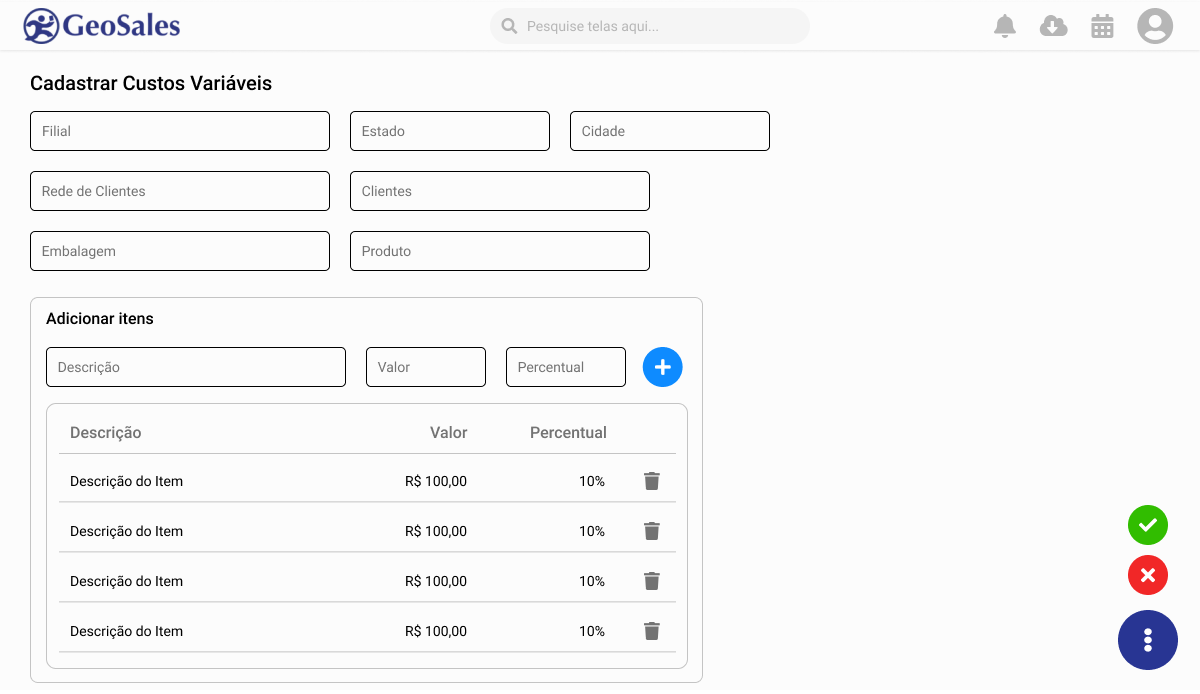The width and height of the screenshot is (1200, 694).
Task: Click the Percentual column header
Action: (568, 433)
